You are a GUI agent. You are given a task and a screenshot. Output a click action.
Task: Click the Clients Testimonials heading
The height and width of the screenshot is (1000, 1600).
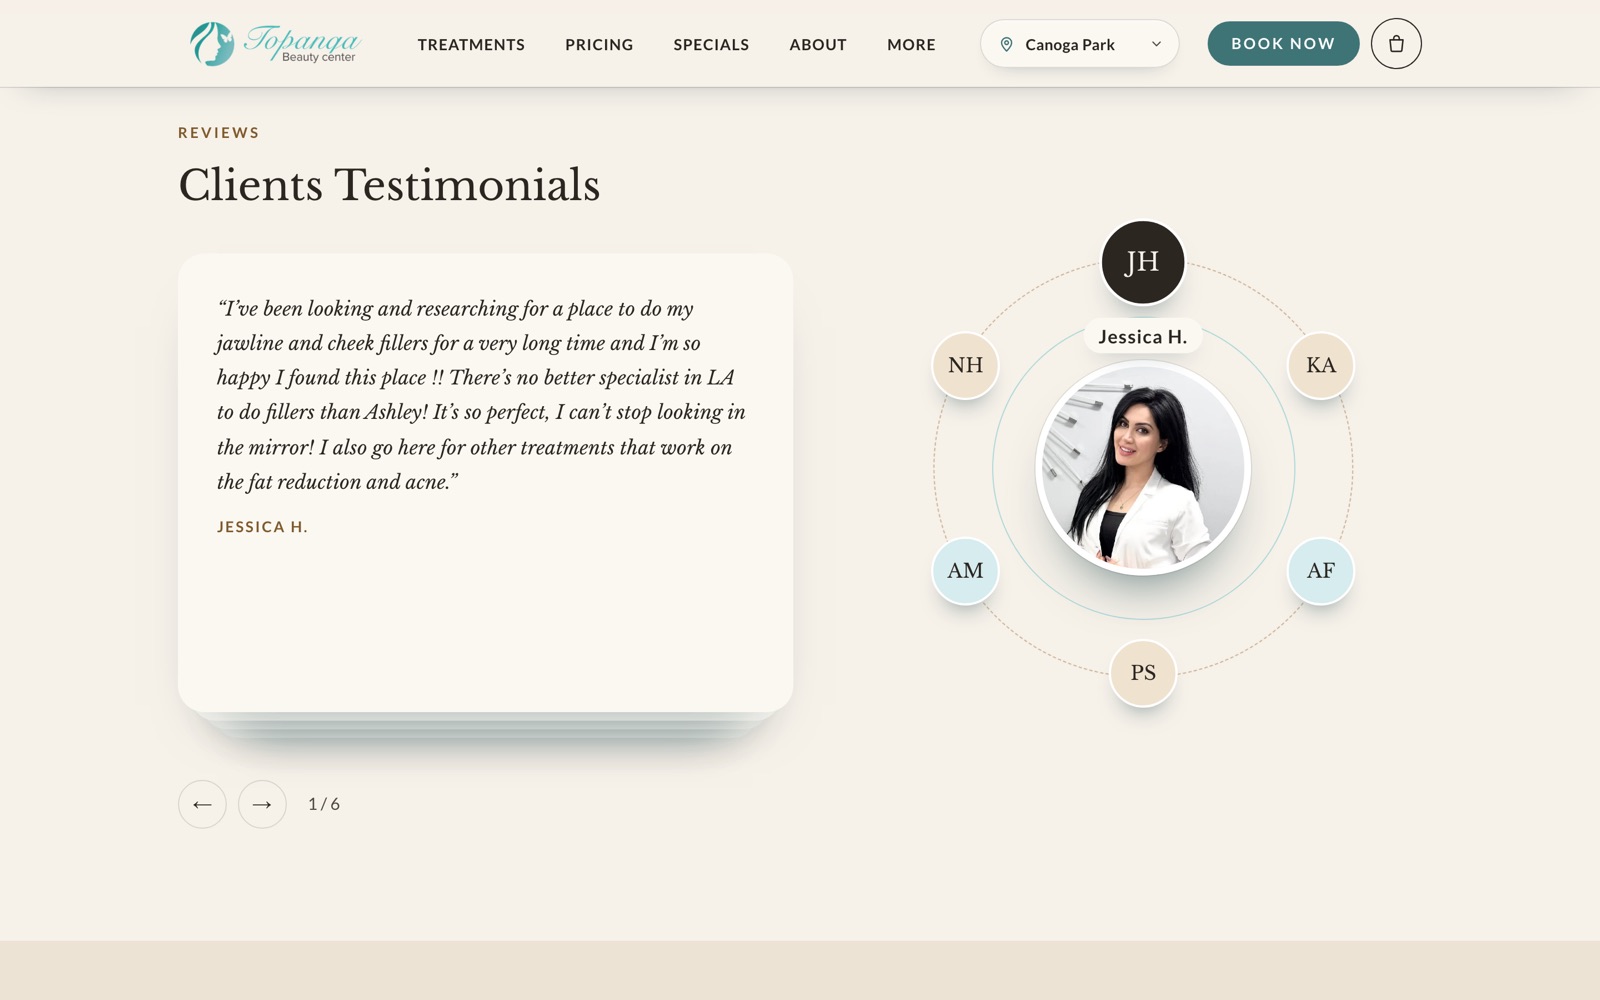click(389, 185)
